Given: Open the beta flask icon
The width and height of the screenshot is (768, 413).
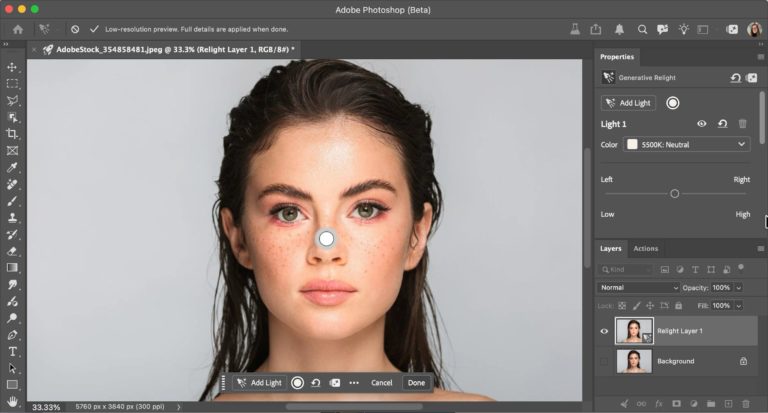Looking at the screenshot, I should (575, 29).
